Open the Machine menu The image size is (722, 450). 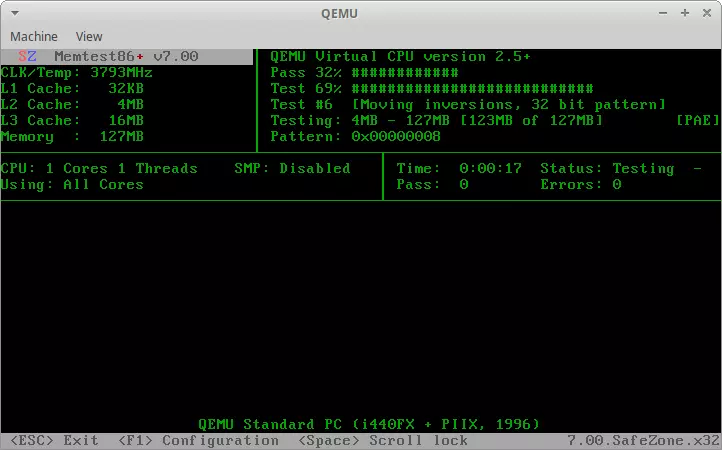pos(34,36)
